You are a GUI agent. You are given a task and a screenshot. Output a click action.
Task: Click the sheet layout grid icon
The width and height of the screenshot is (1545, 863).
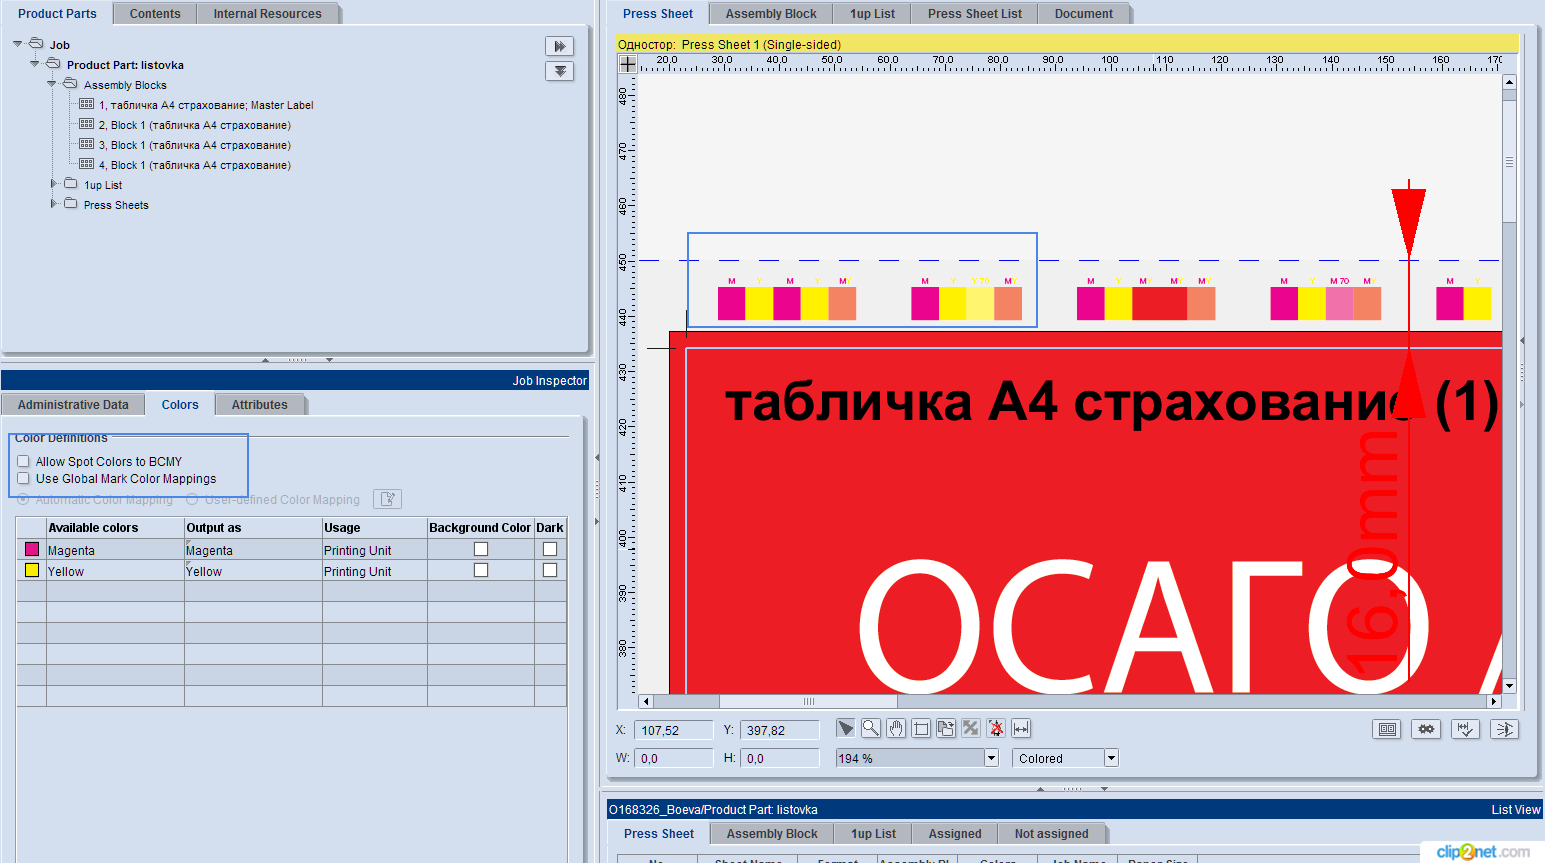pyautogui.click(x=1387, y=729)
